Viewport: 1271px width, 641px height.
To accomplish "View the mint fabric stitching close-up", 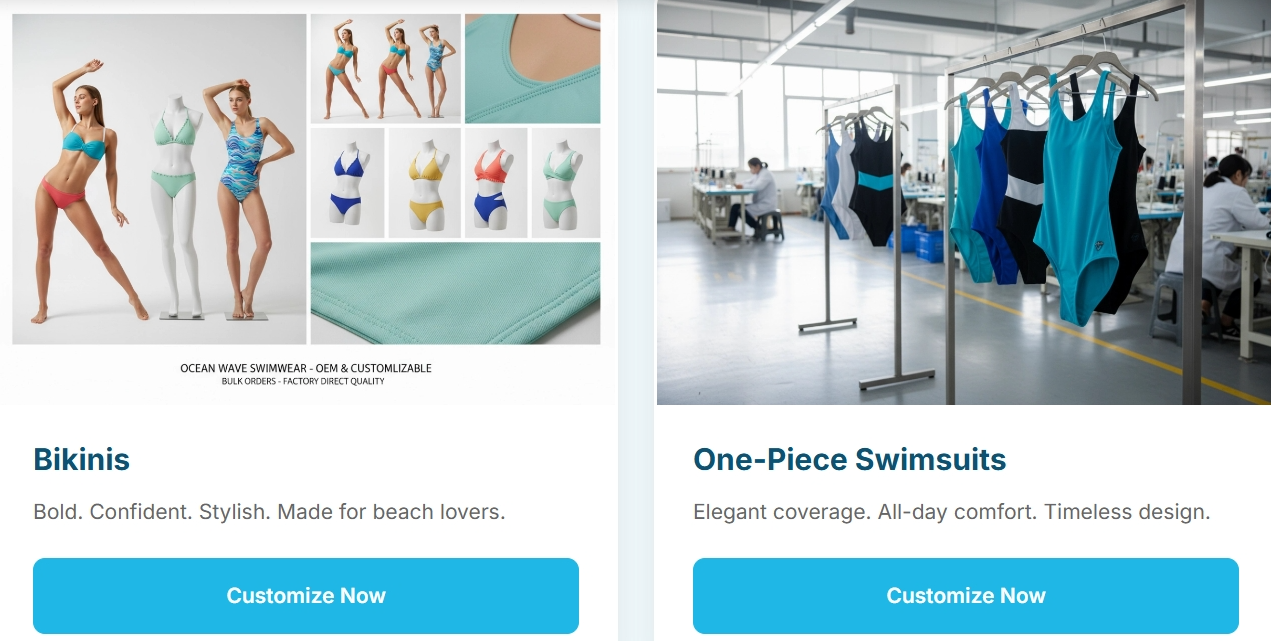I will pos(456,293).
